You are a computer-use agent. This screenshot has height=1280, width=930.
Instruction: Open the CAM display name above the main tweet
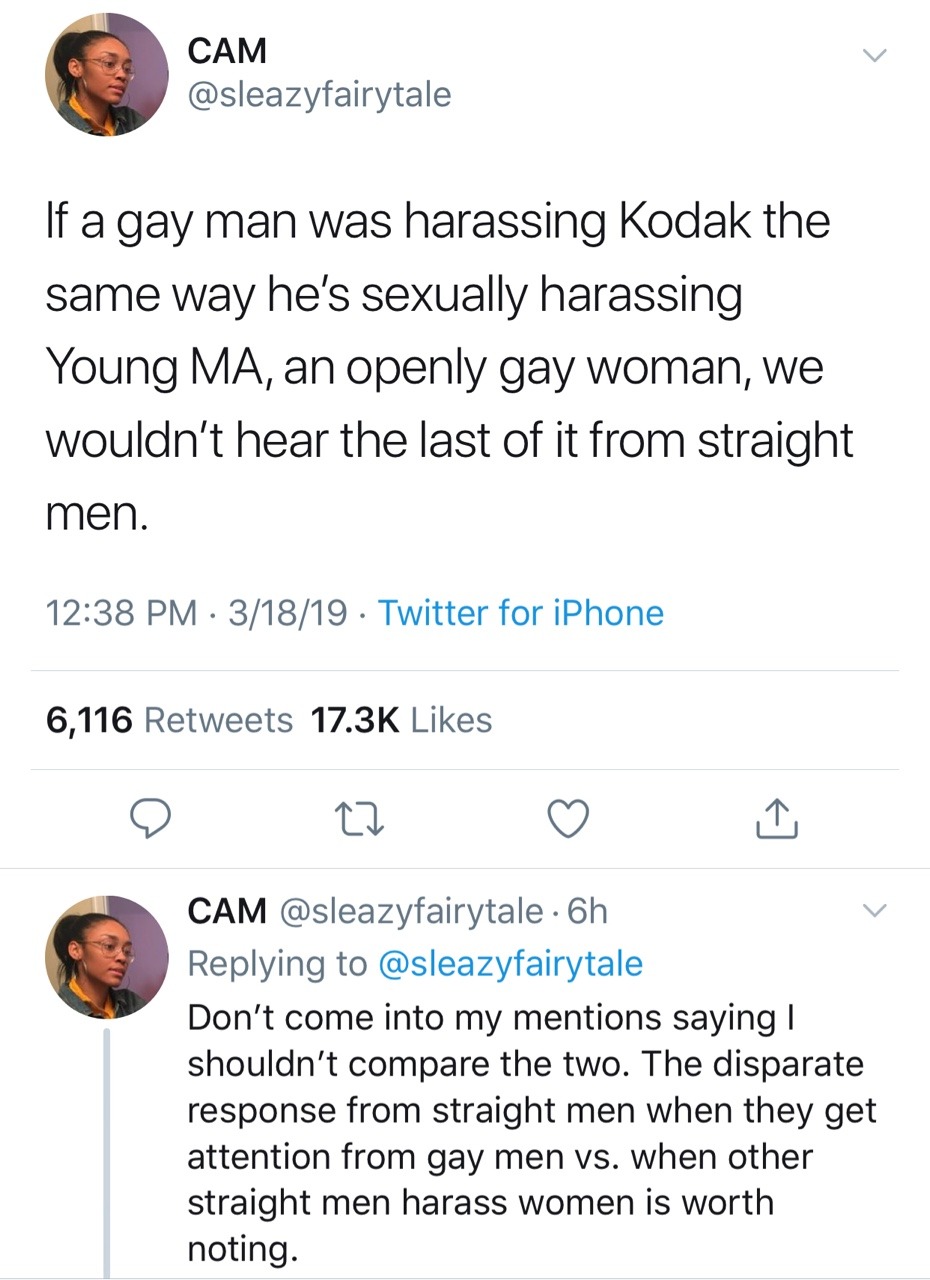[x=227, y=49]
